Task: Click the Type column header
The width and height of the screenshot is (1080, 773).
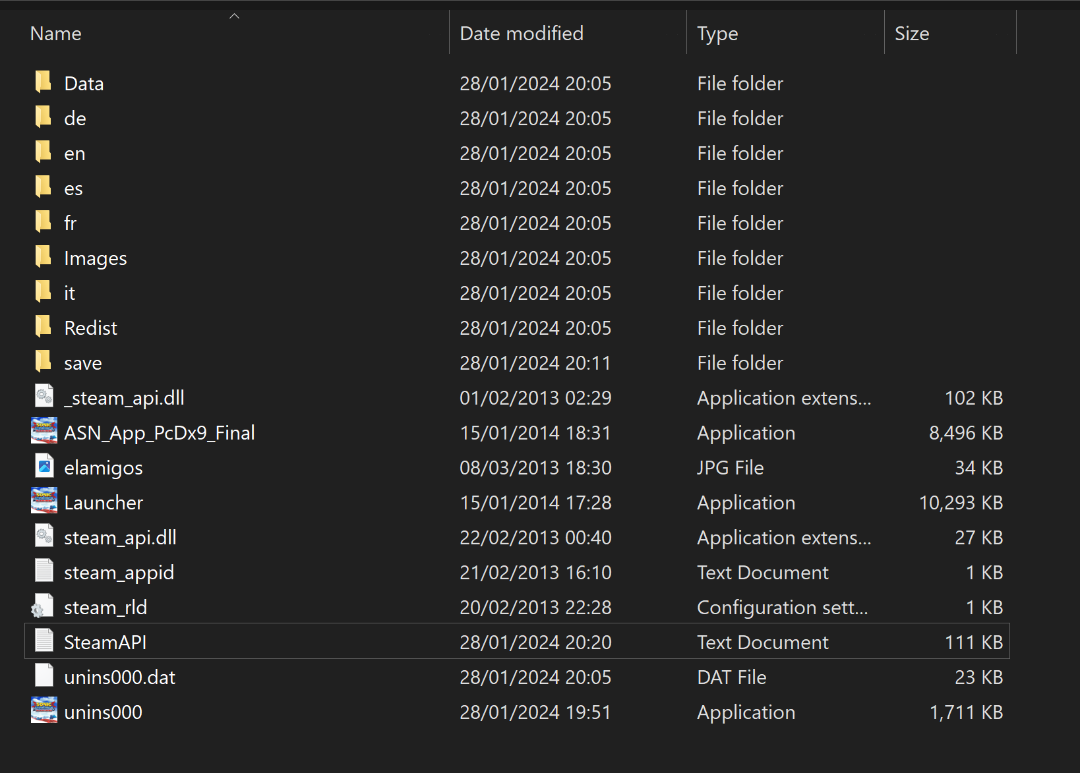Action: tap(717, 33)
